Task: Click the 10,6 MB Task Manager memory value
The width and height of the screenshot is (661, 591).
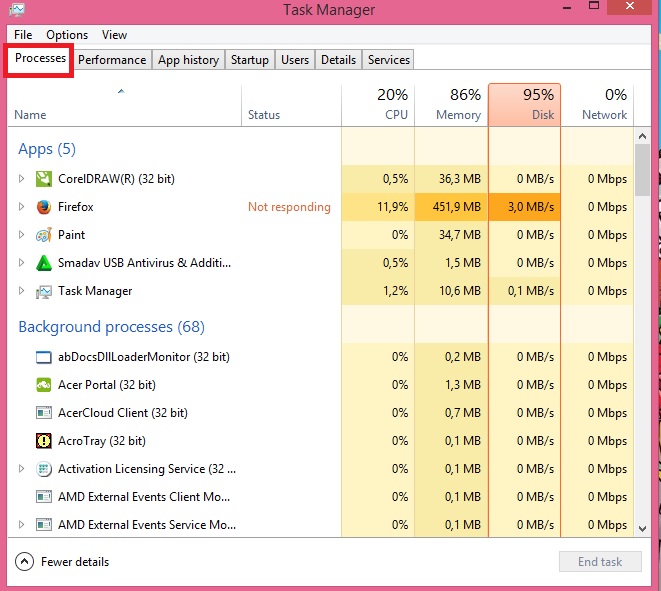Action: [460, 291]
